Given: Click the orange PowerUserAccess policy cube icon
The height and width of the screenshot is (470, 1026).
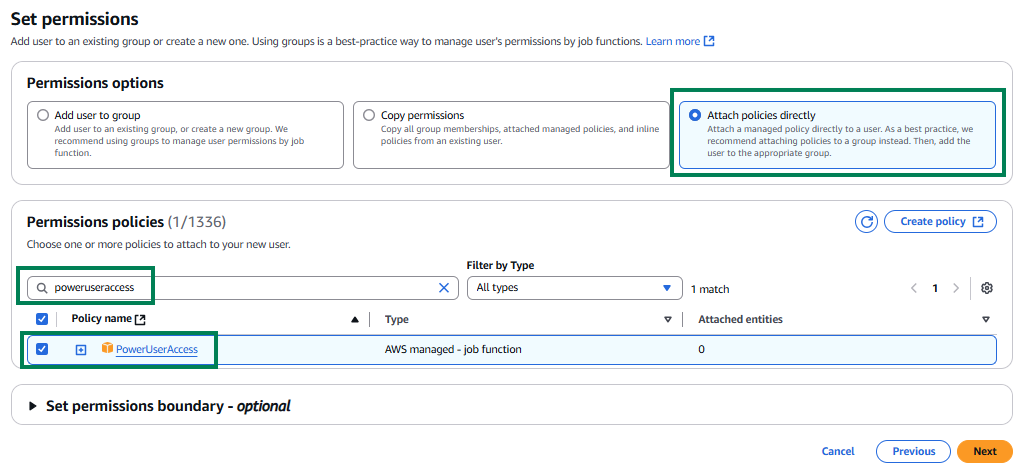Looking at the screenshot, I should click(x=107, y=349).
